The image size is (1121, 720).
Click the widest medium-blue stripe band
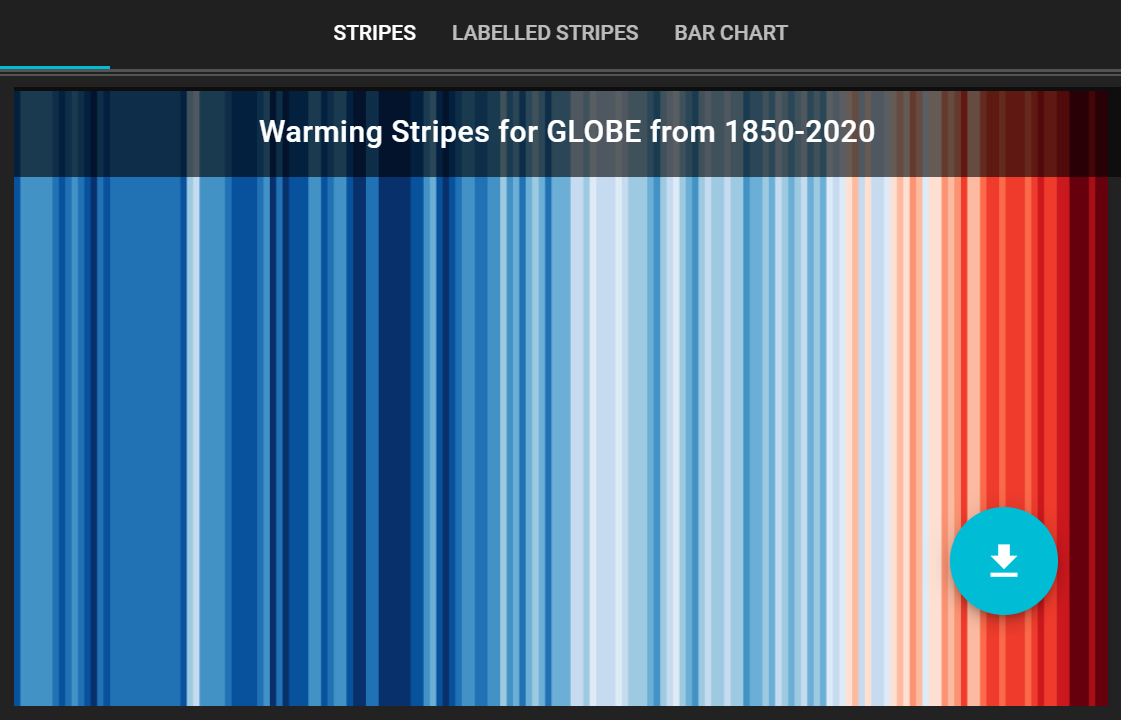tap(147, 441)
